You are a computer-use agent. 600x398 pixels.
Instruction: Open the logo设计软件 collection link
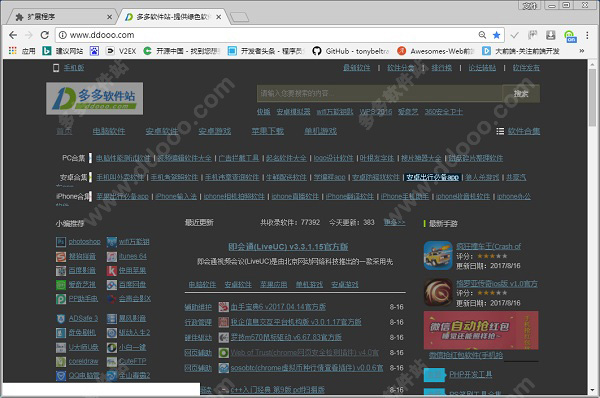[333, 158]
